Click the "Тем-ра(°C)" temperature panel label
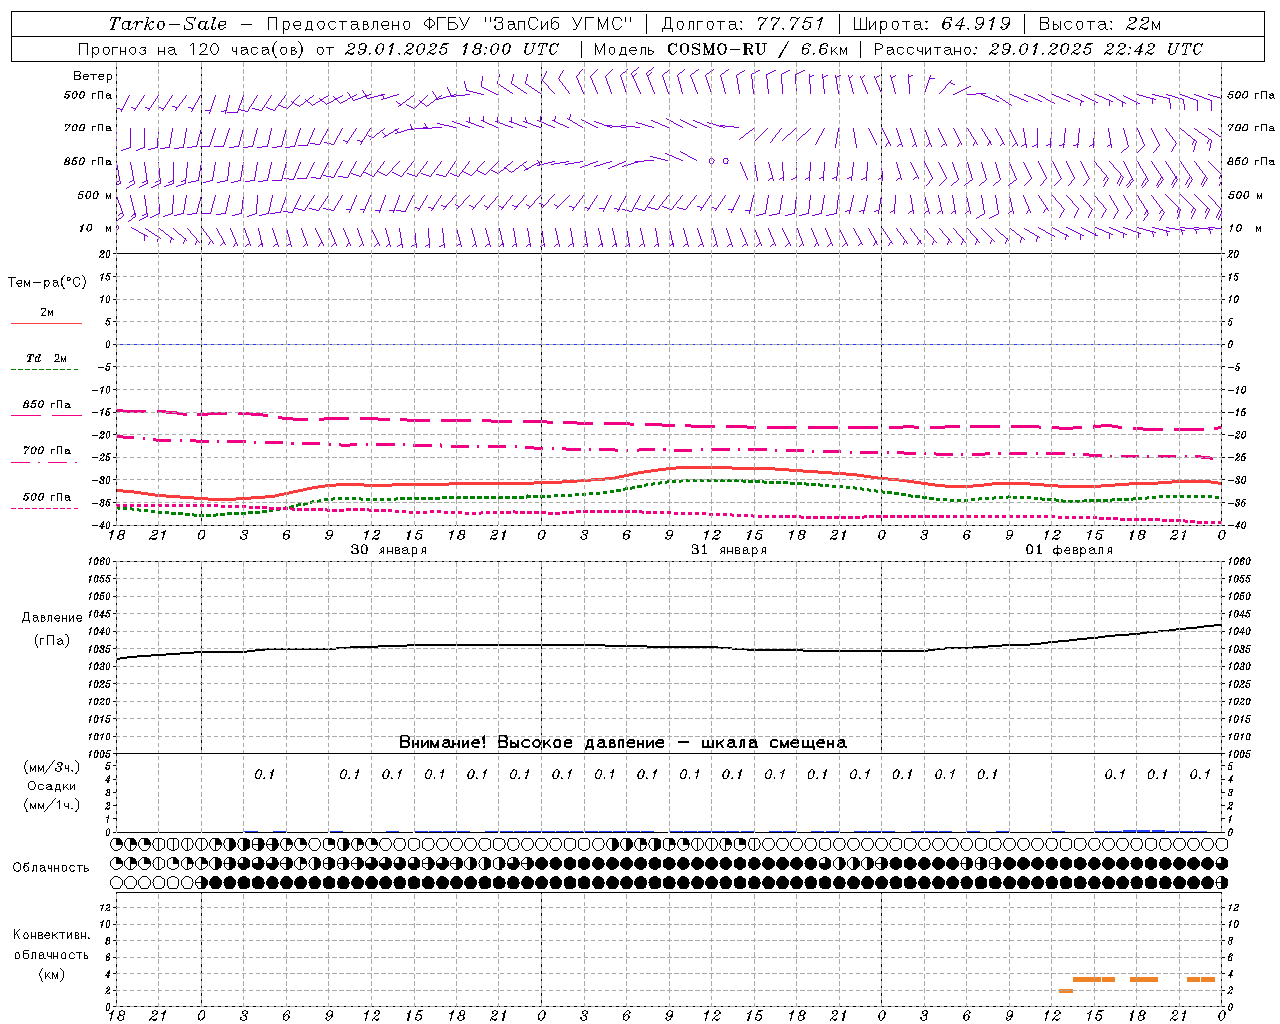Viewport: 1280px width, 1024px height. point(47,282)
